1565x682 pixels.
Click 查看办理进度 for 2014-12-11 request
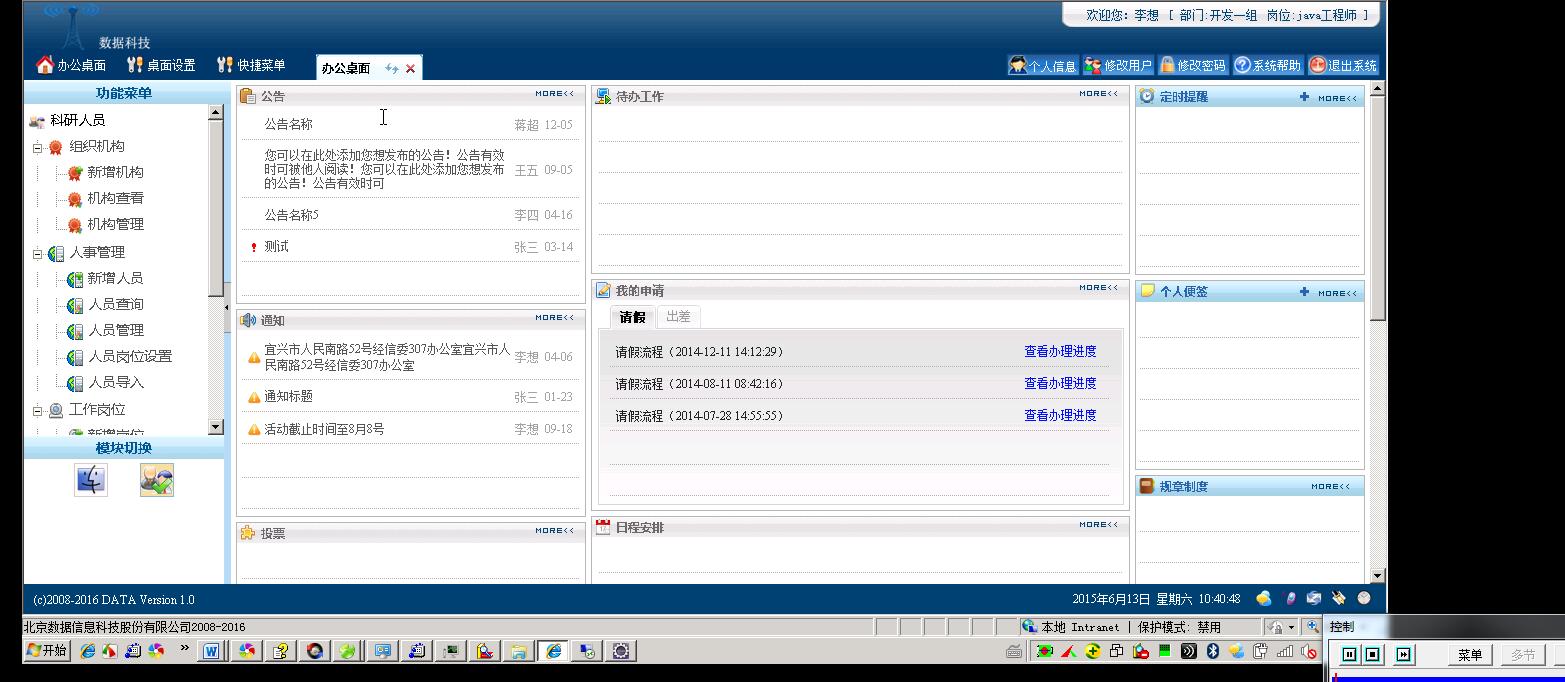point(1060,352)
